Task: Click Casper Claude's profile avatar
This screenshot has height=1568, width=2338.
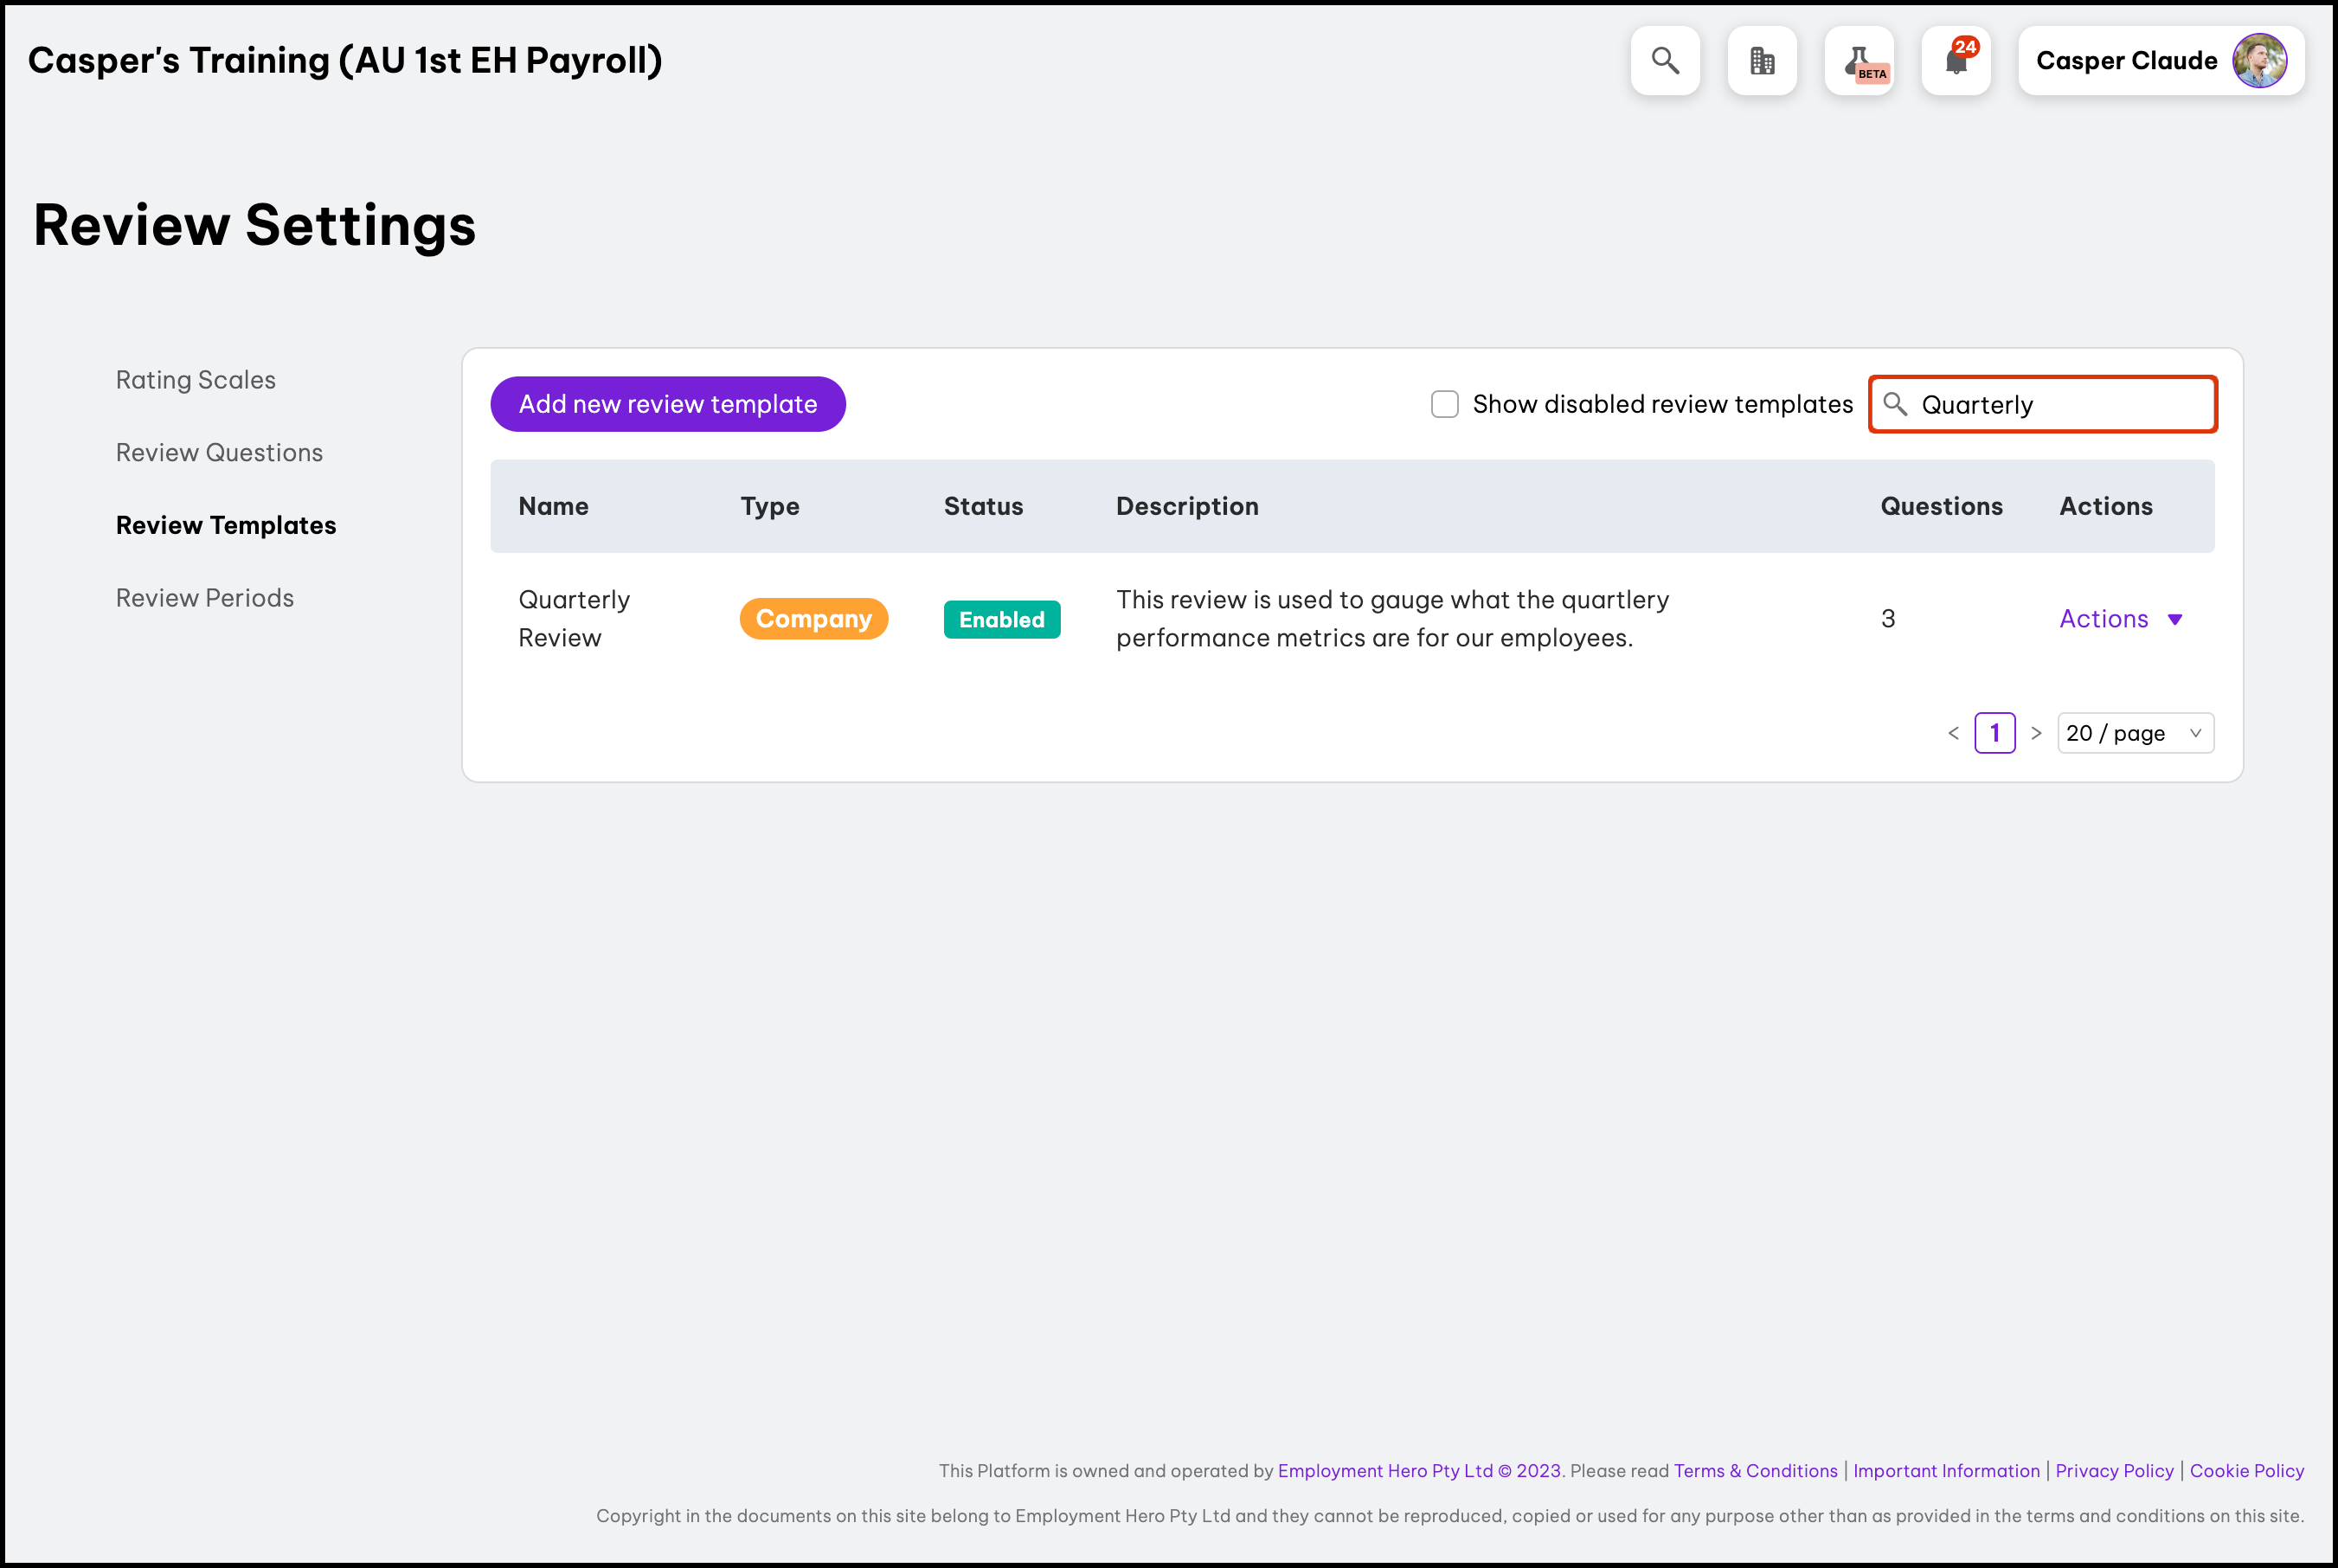Action: click(x=2259, y=61)
